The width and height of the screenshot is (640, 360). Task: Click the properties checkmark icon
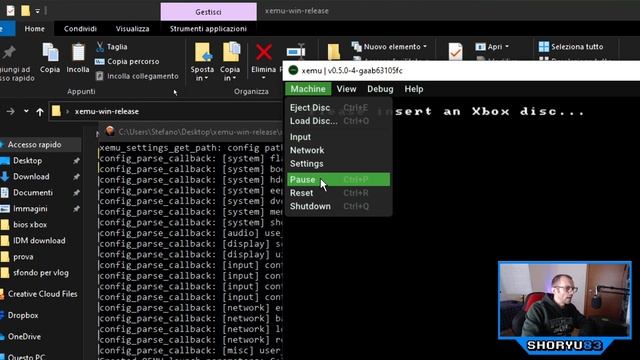click(x=455, y=52)
